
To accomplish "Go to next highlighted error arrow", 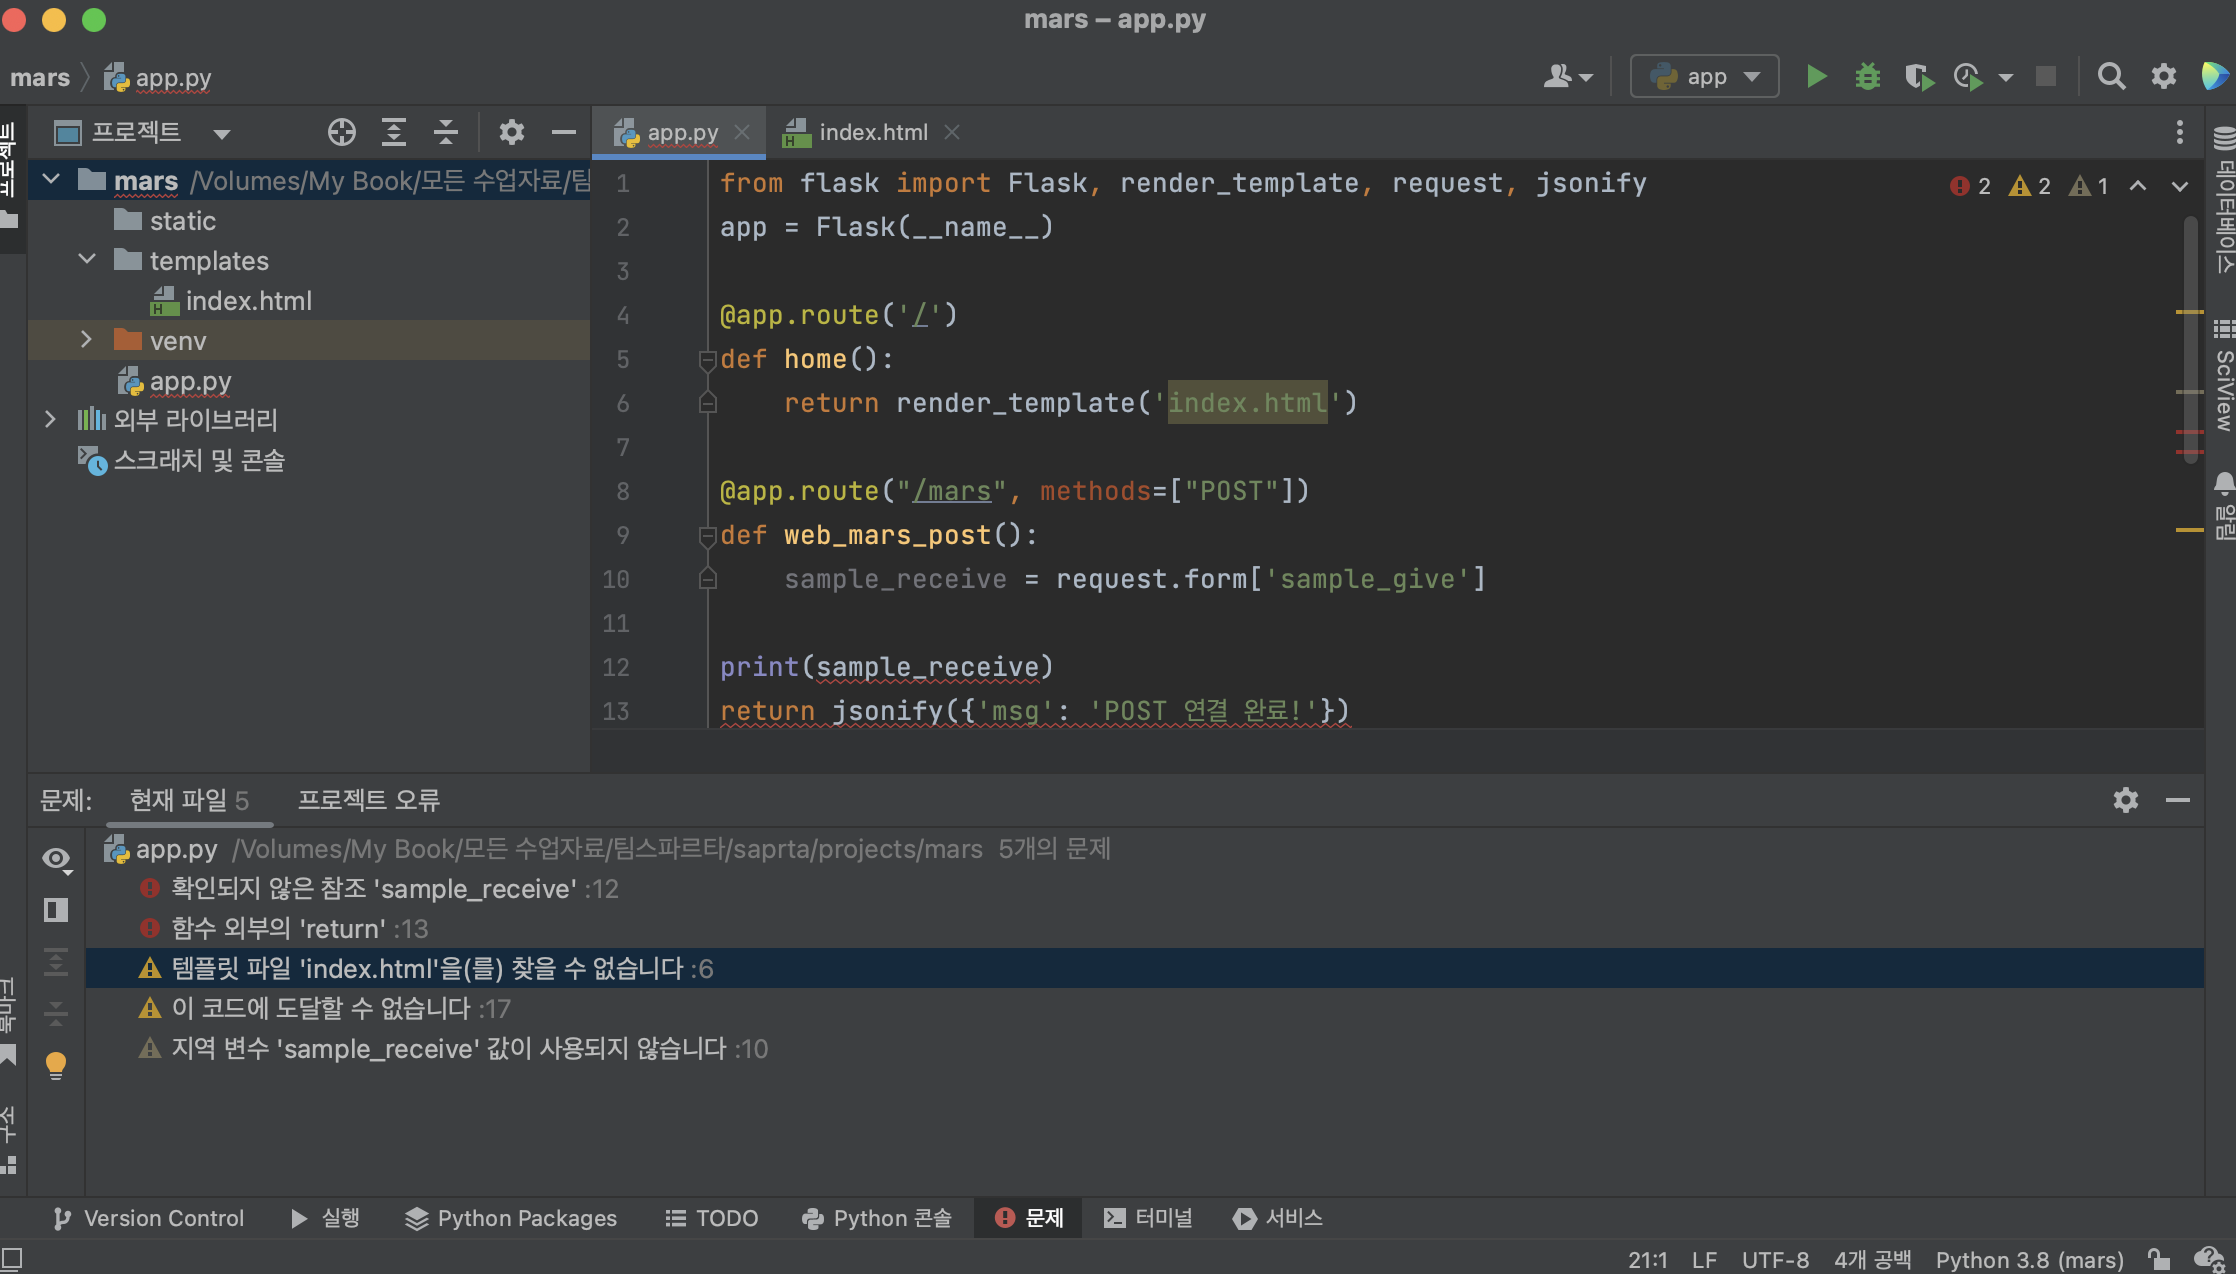I will coord(2180,186).
